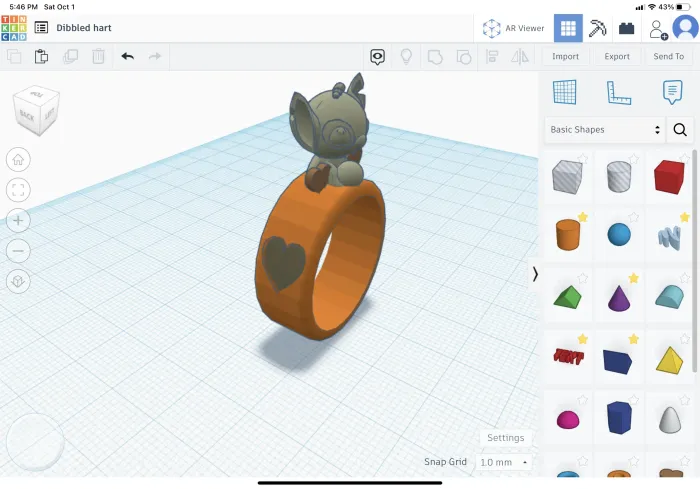The image size is (700, 489).
Task: Open the AR Viewer
Action: pyautogui.click(x=513, y=28)
